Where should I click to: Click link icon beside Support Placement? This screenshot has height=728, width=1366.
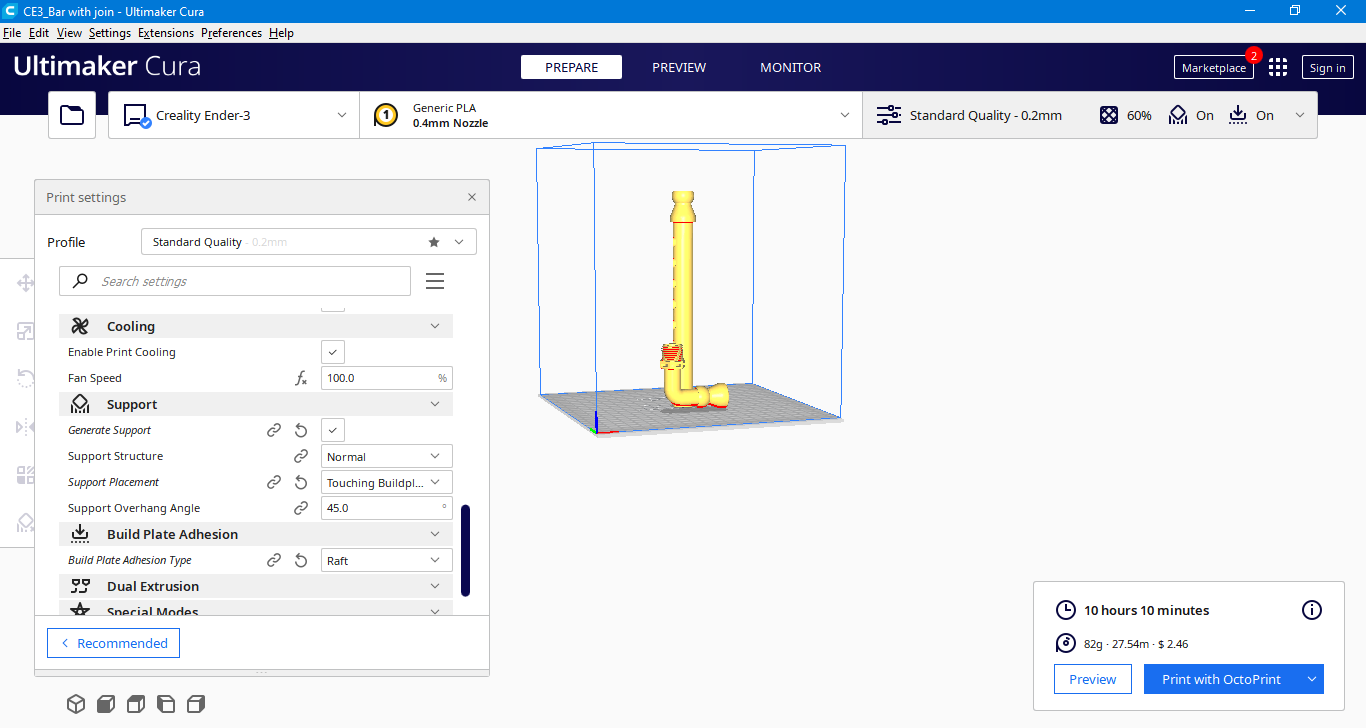tap(274, 482)
